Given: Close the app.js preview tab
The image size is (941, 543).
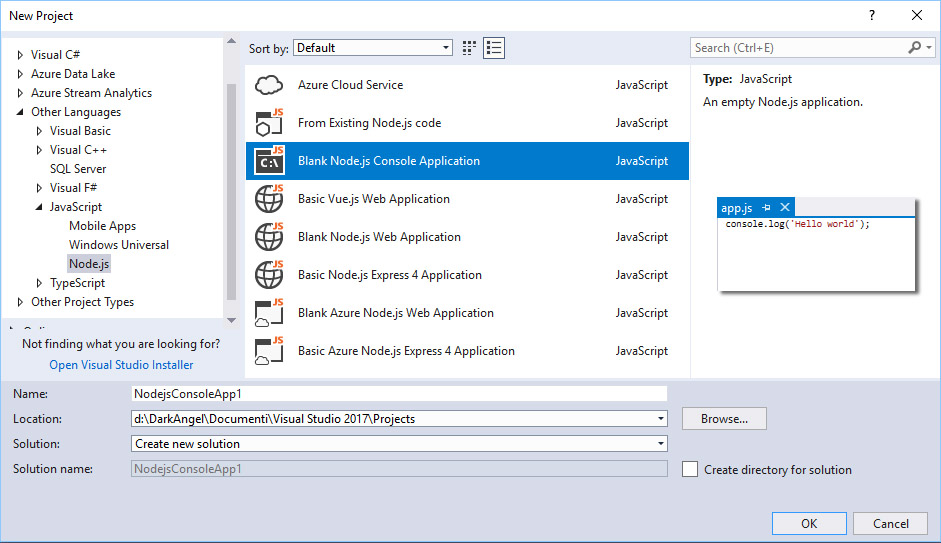Looking at the screenshot, I should click(x=784, y=208).
